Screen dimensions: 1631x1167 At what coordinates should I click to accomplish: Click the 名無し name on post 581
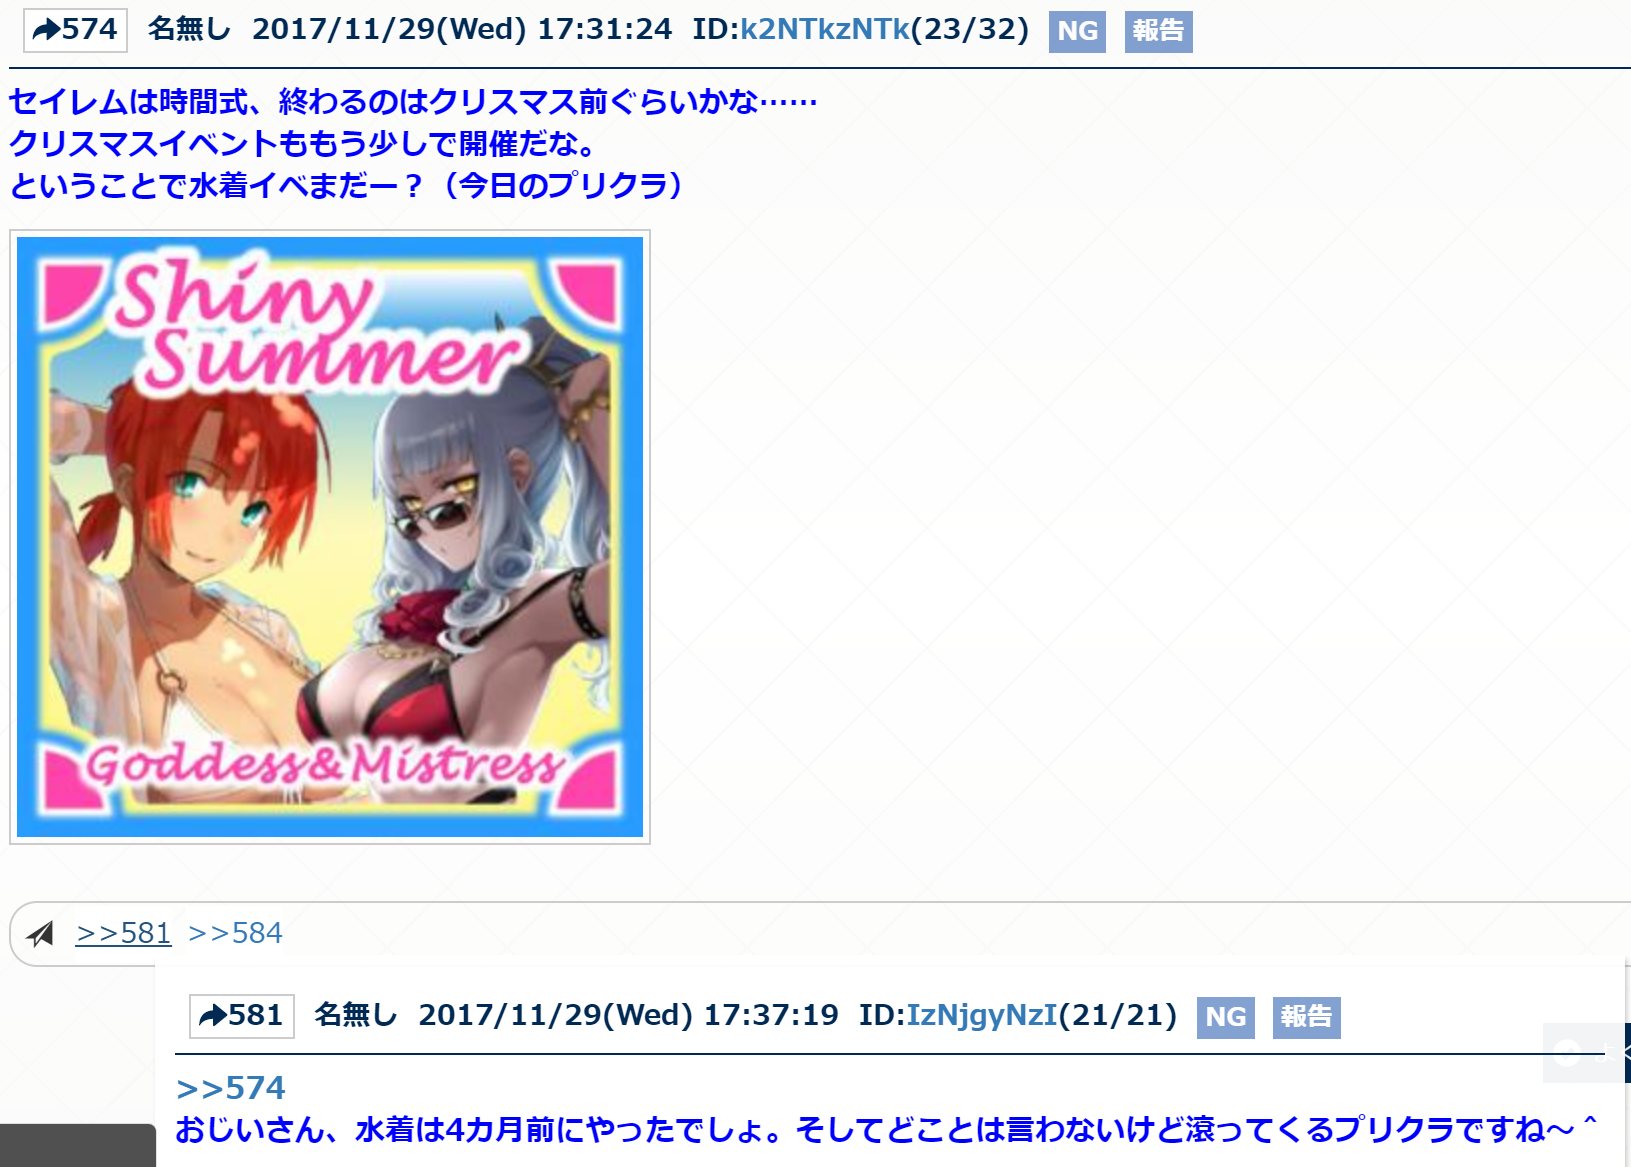pyautogui.click(x=355, y=1016)
